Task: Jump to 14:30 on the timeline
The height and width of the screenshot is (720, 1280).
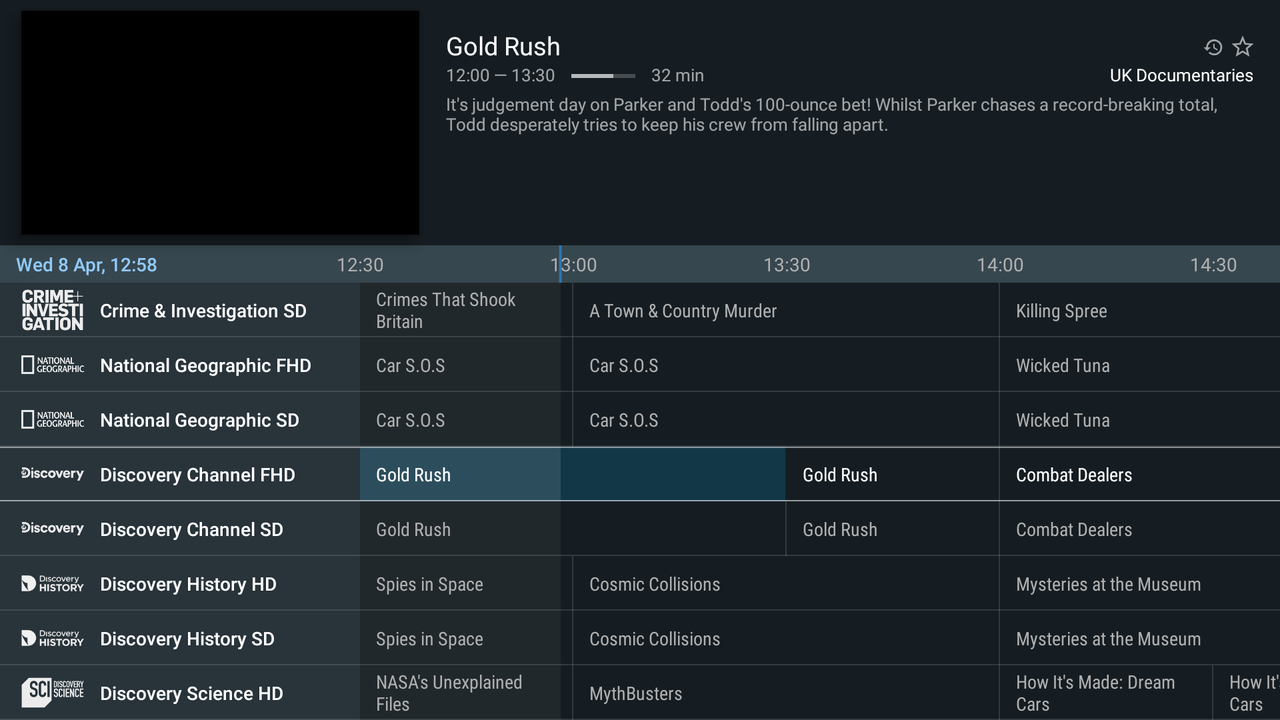Action: (x=1213, y=265)
